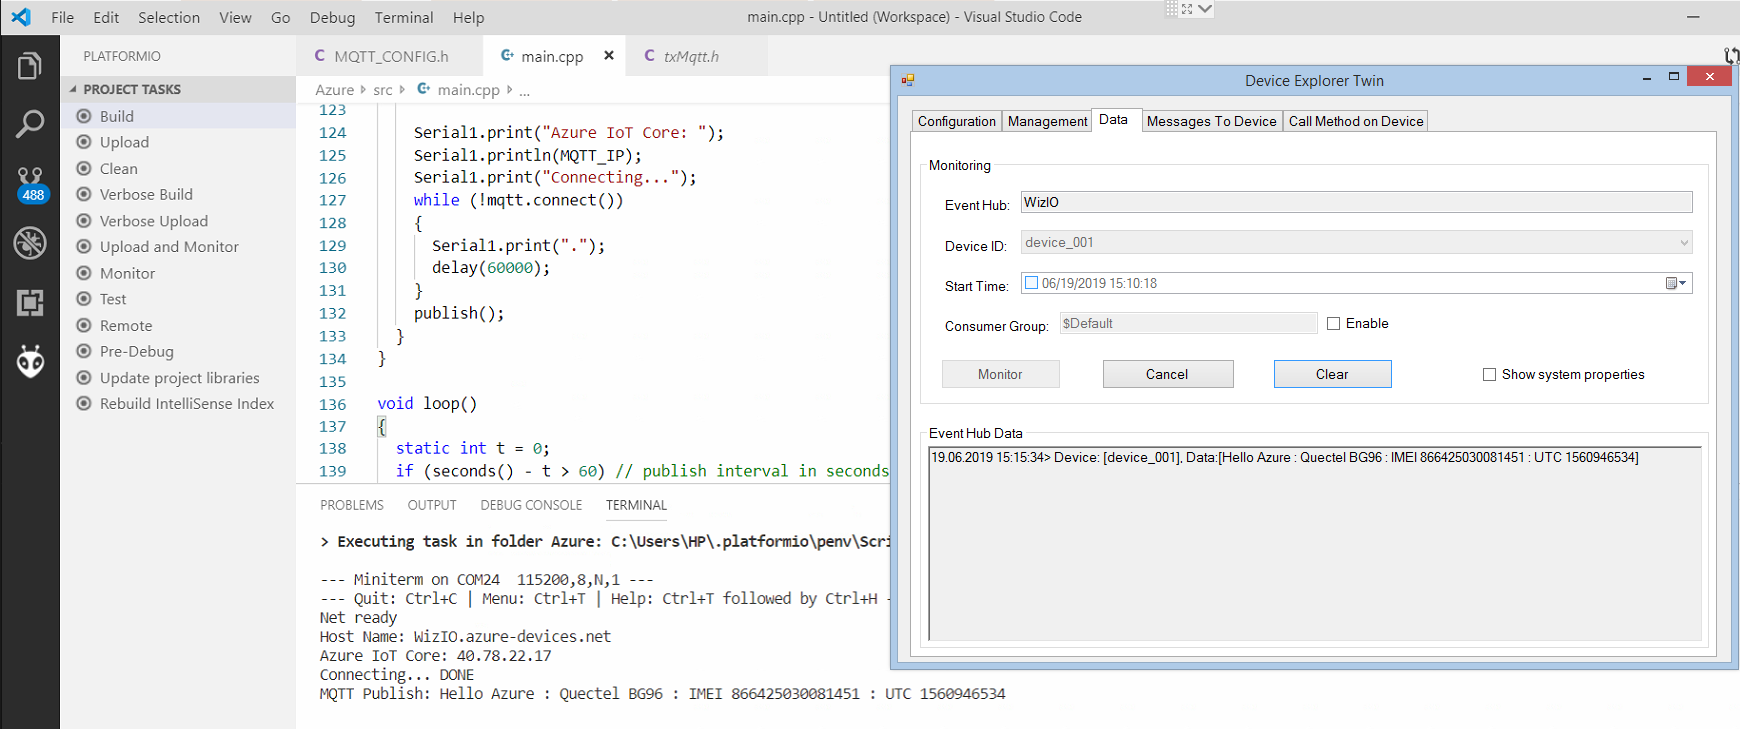Open the File menu

point(63,17)
